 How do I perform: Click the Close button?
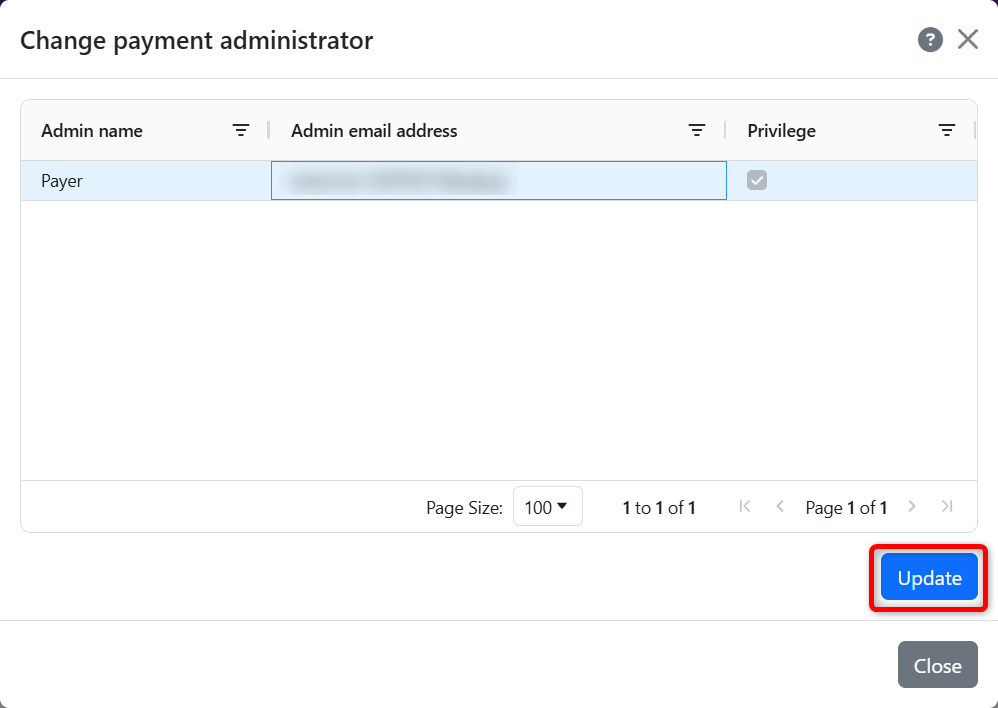[936, 664]
